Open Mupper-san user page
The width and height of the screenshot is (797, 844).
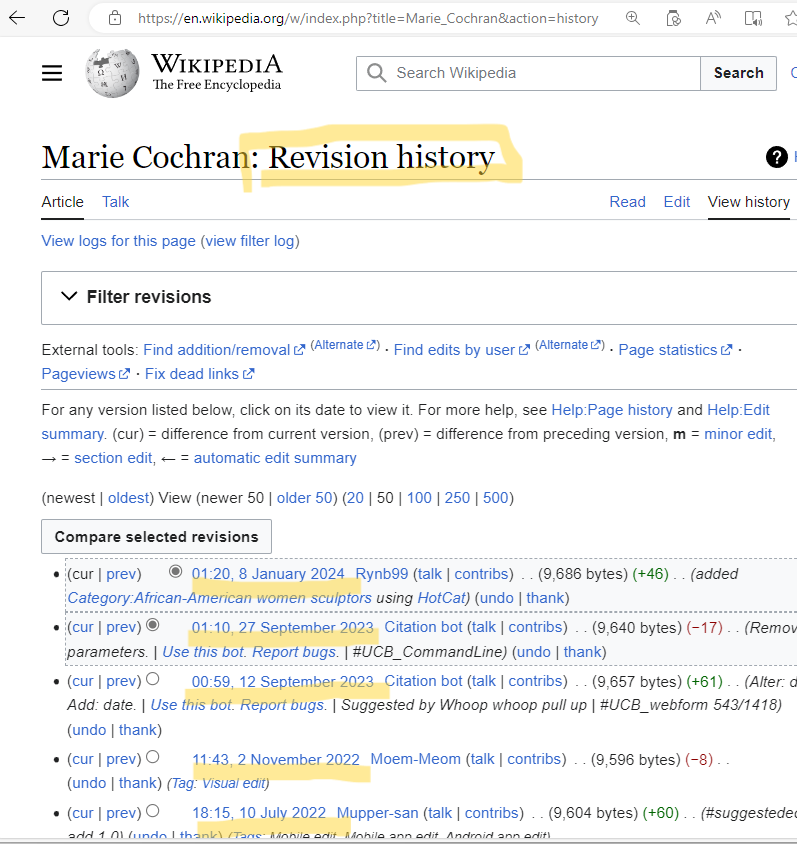(x=377, y=813)
